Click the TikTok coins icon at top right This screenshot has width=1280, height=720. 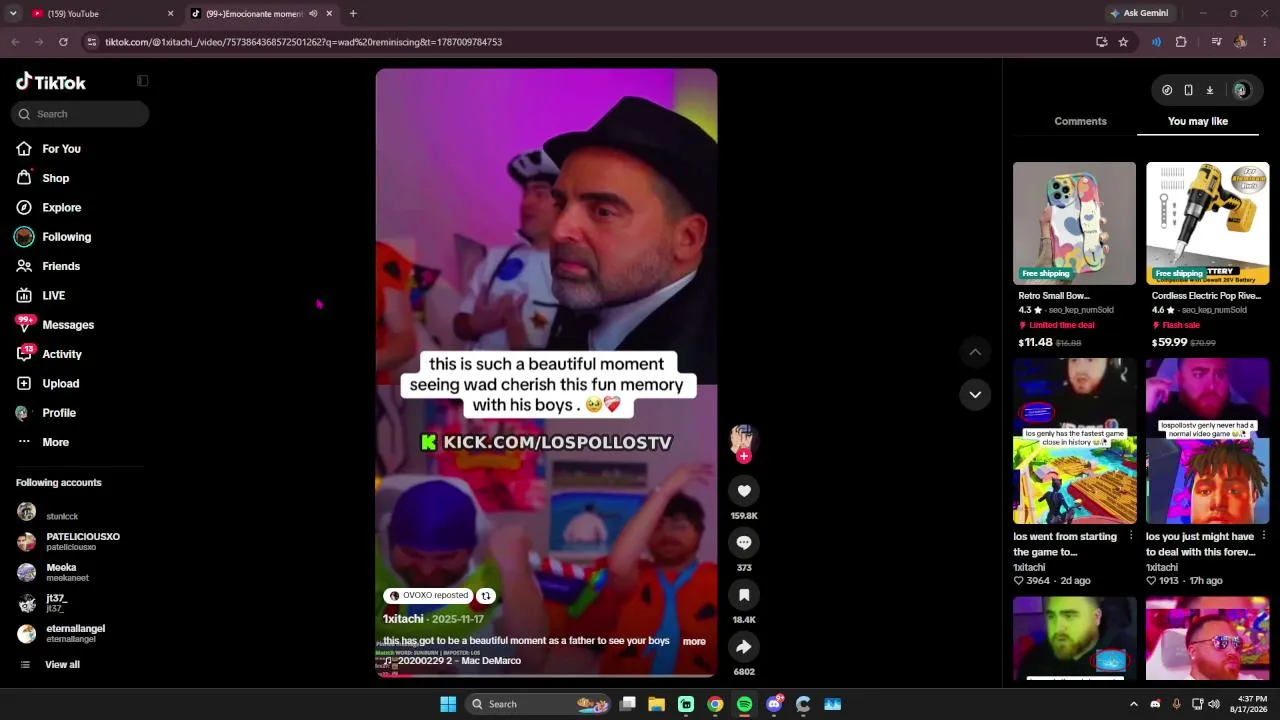point(1167,90)
